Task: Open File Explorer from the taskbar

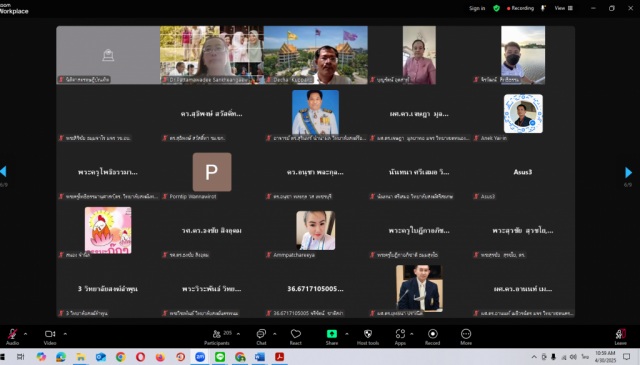Action: [81, 357]
